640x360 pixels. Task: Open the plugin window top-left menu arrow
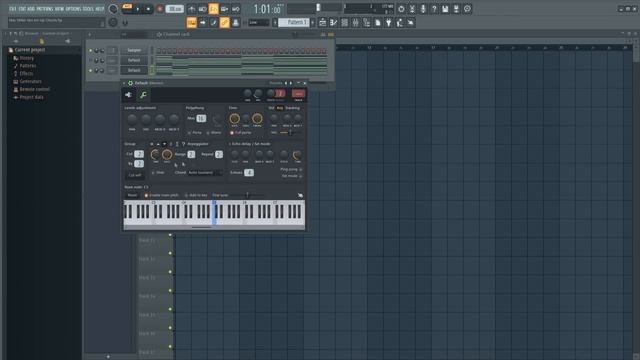(124, 83)
